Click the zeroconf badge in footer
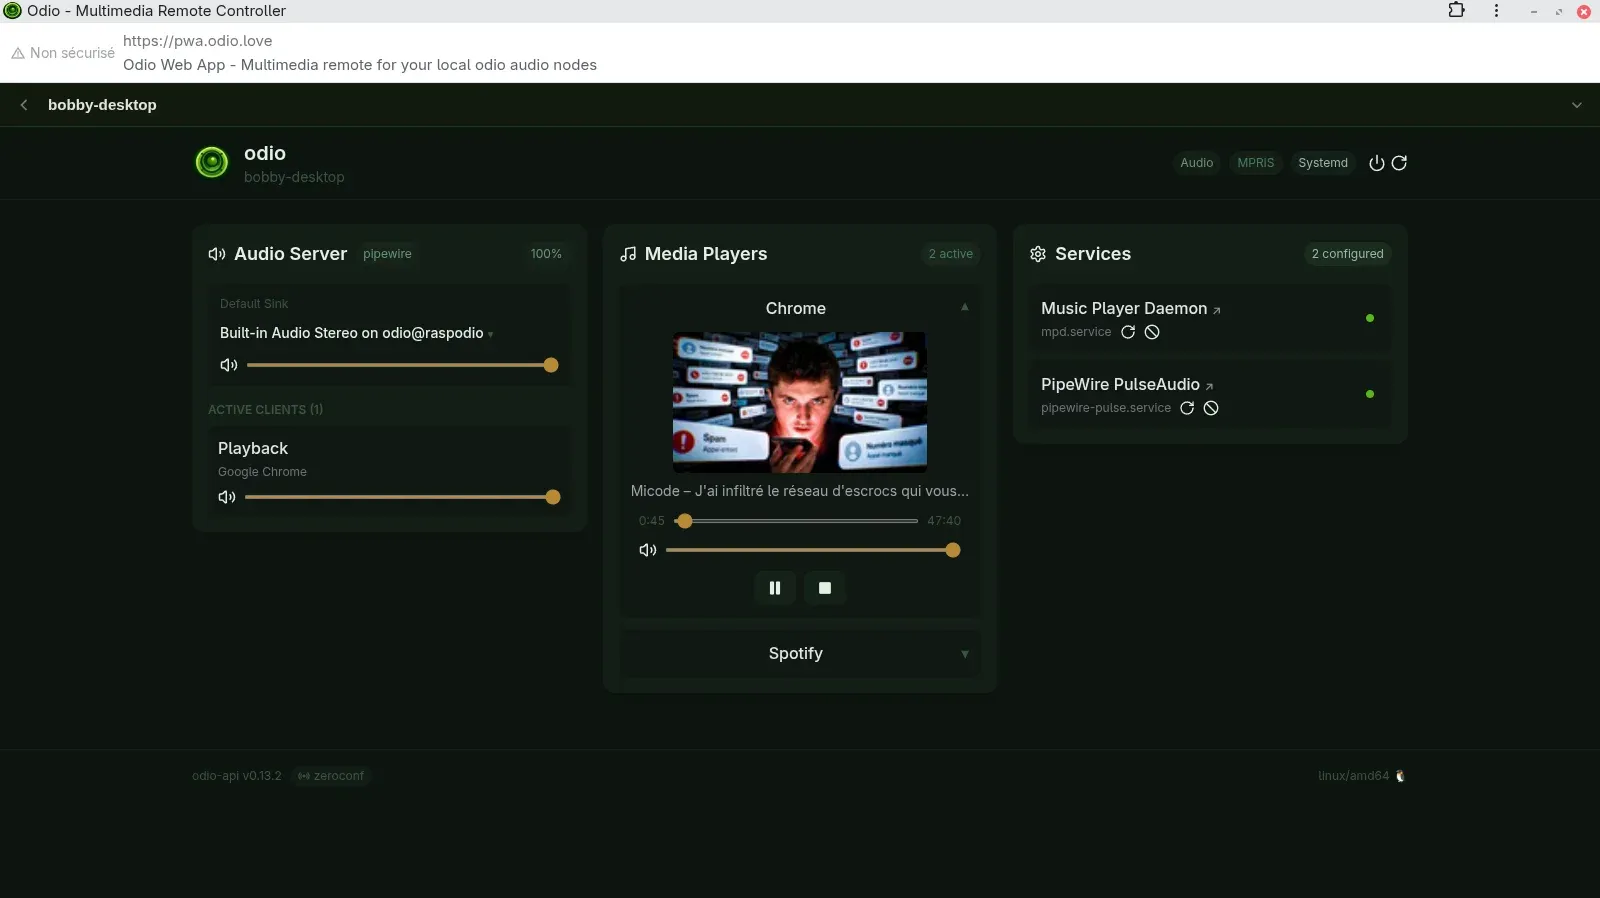Screen dimensions: 1600x898 [x=331, y=776]
